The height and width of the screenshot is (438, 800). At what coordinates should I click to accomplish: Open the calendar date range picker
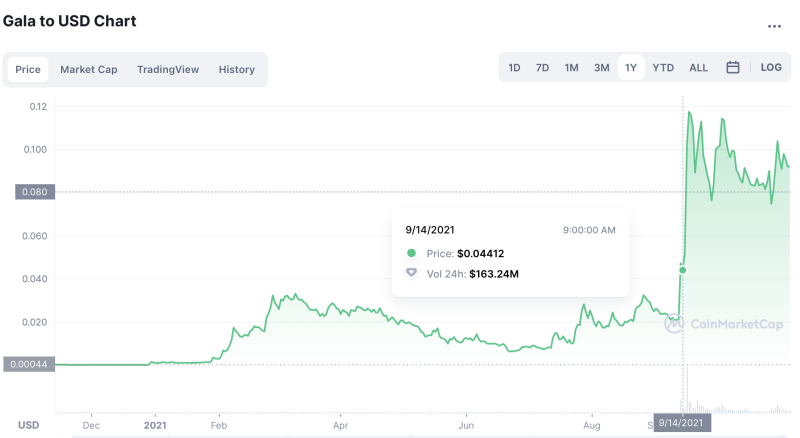[733, 67]
